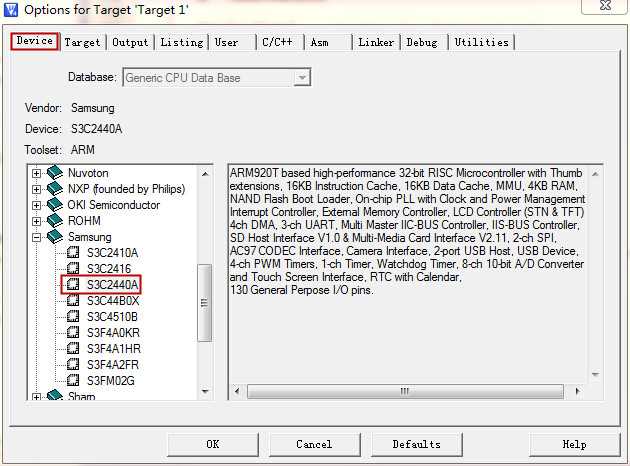This screenshot has width=630, height=466.
Task: Open the Database dropdown
Action: pyautogui.click(x=301, y=78)
